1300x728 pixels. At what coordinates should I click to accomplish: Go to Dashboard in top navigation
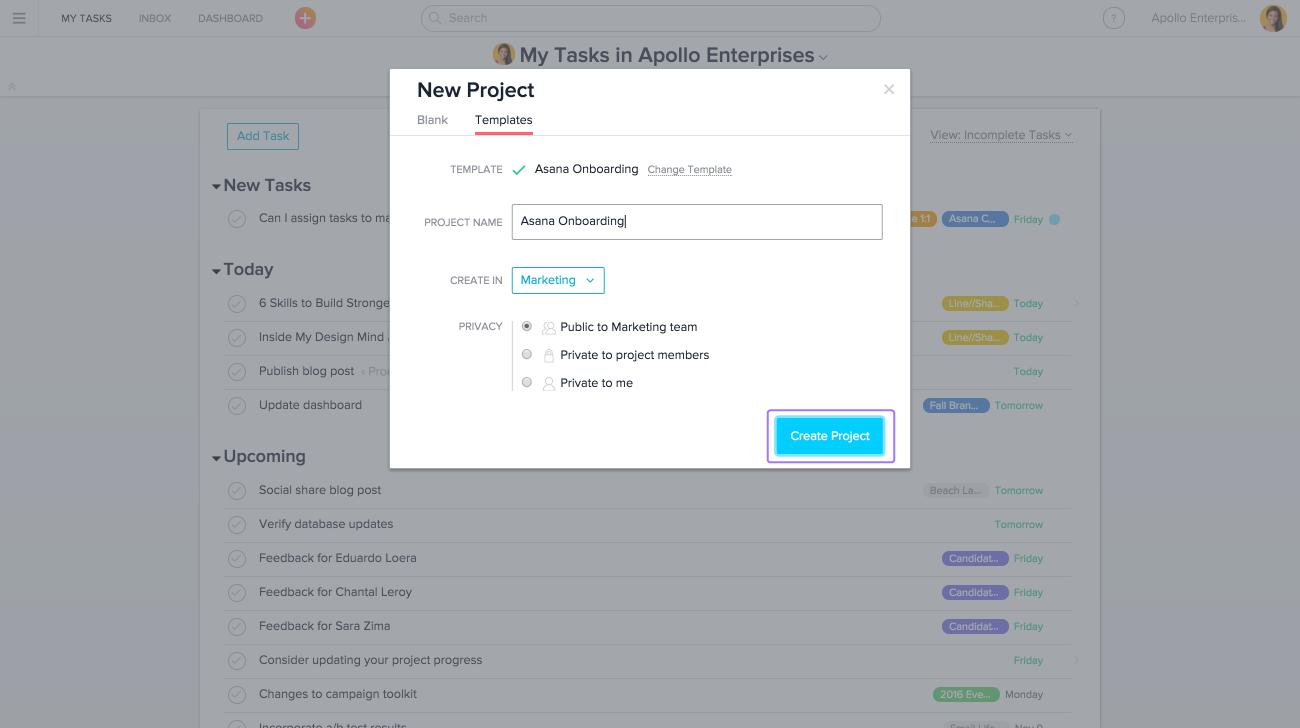(x=230, y=18)
